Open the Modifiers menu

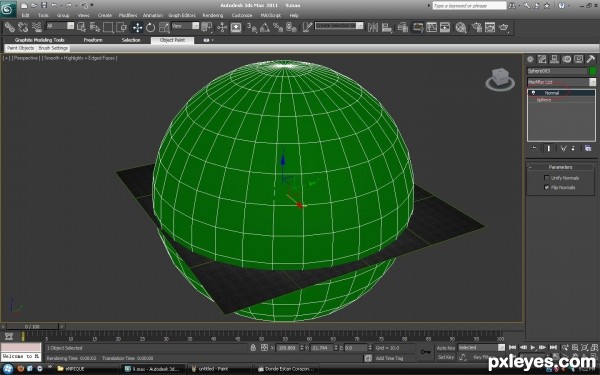[x=128, y=15]
